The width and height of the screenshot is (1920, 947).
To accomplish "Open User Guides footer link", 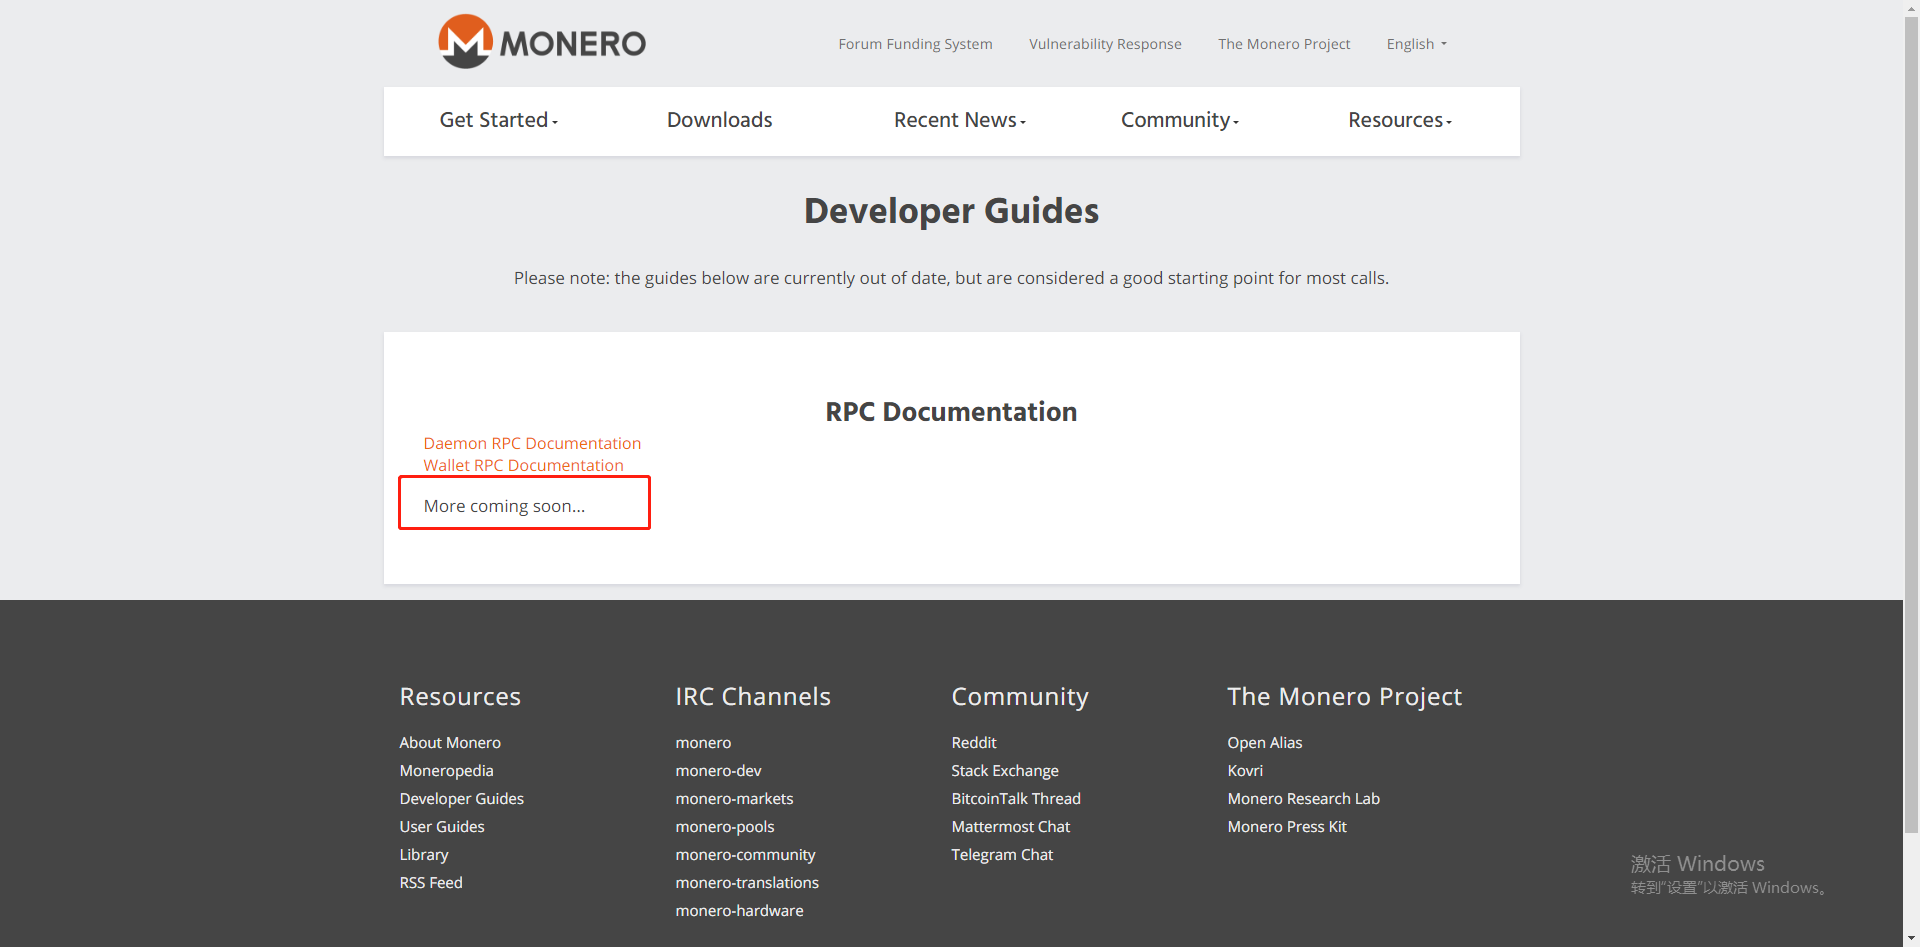I will 442,827.
